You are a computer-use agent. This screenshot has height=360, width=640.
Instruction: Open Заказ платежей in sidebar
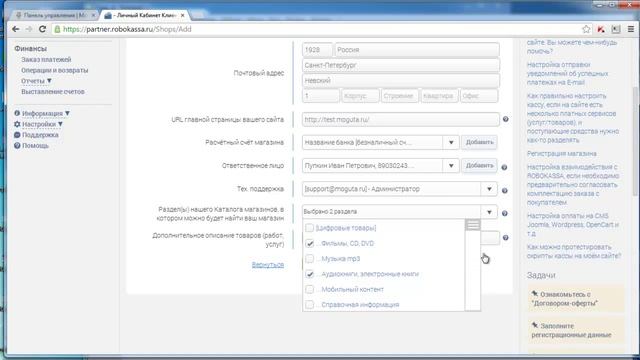pyautogui.click(x=46, y=60)
